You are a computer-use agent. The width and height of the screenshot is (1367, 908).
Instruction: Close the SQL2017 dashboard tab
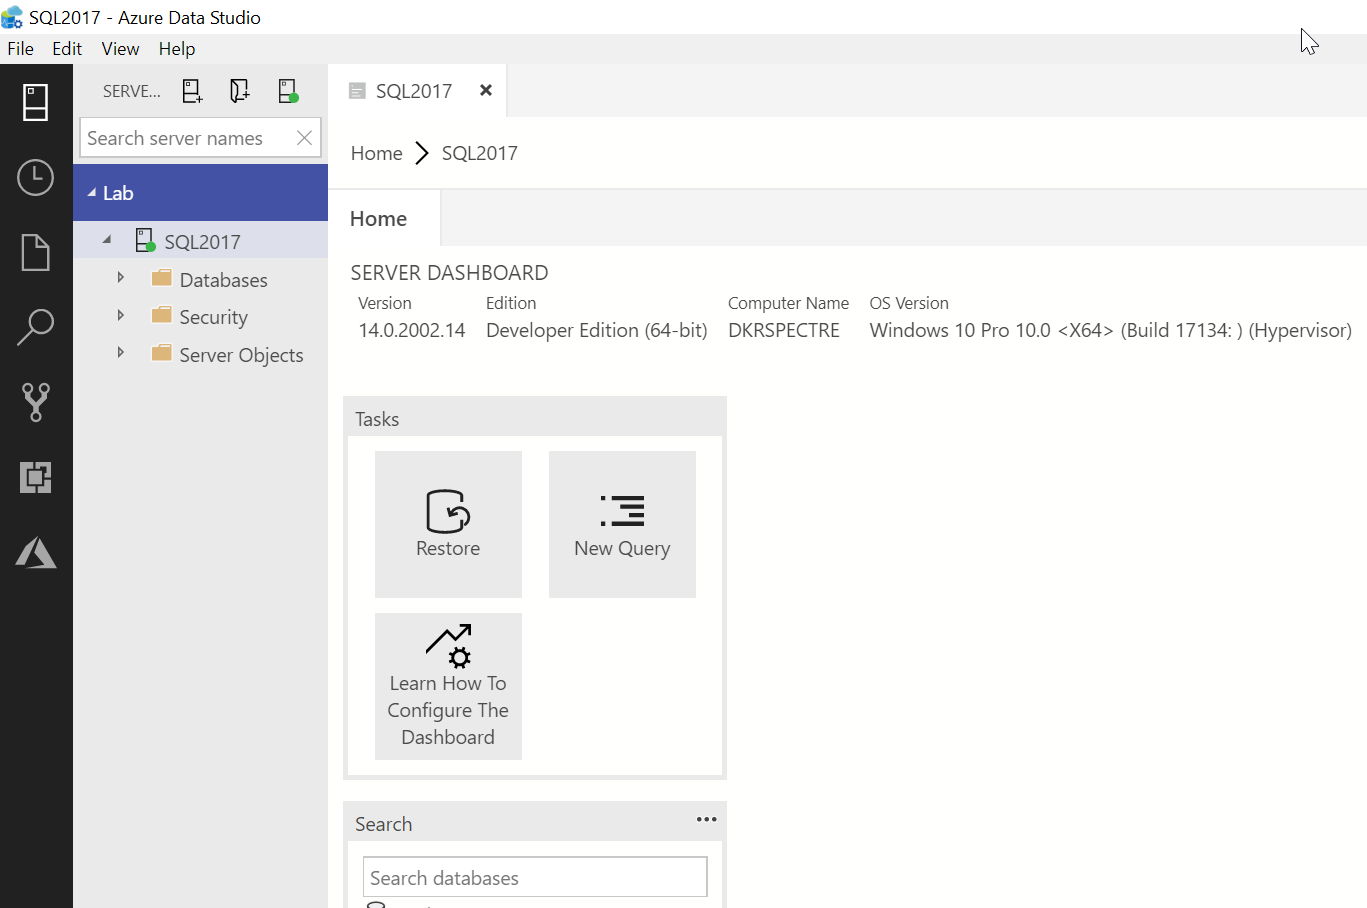[486, 90]
